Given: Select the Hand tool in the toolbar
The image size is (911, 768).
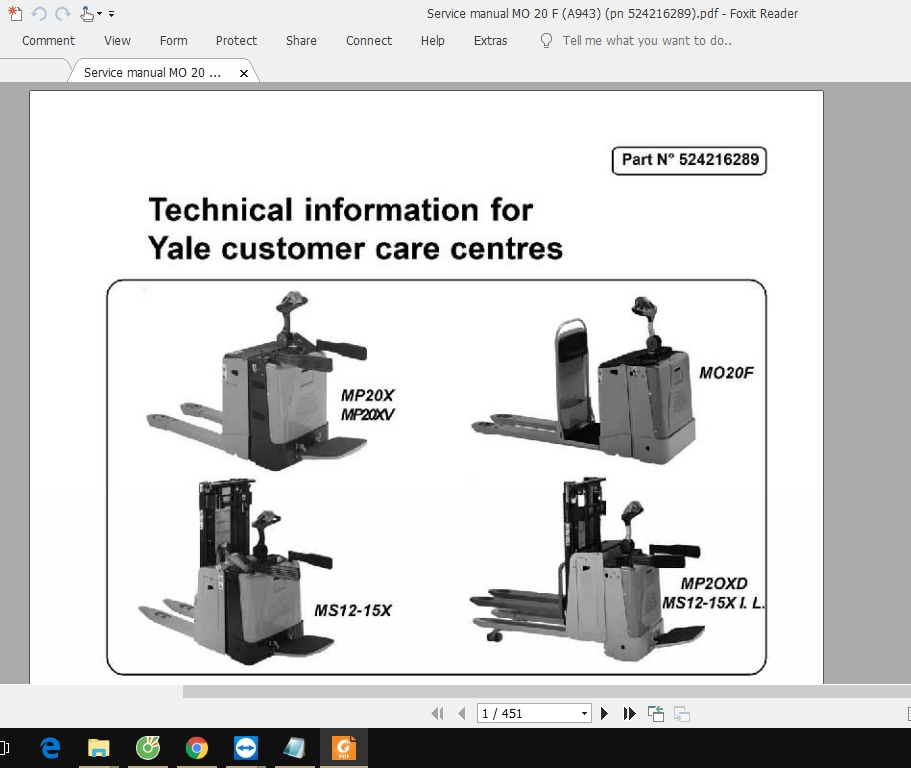Looking at the screenshot, I should [85, 14].
